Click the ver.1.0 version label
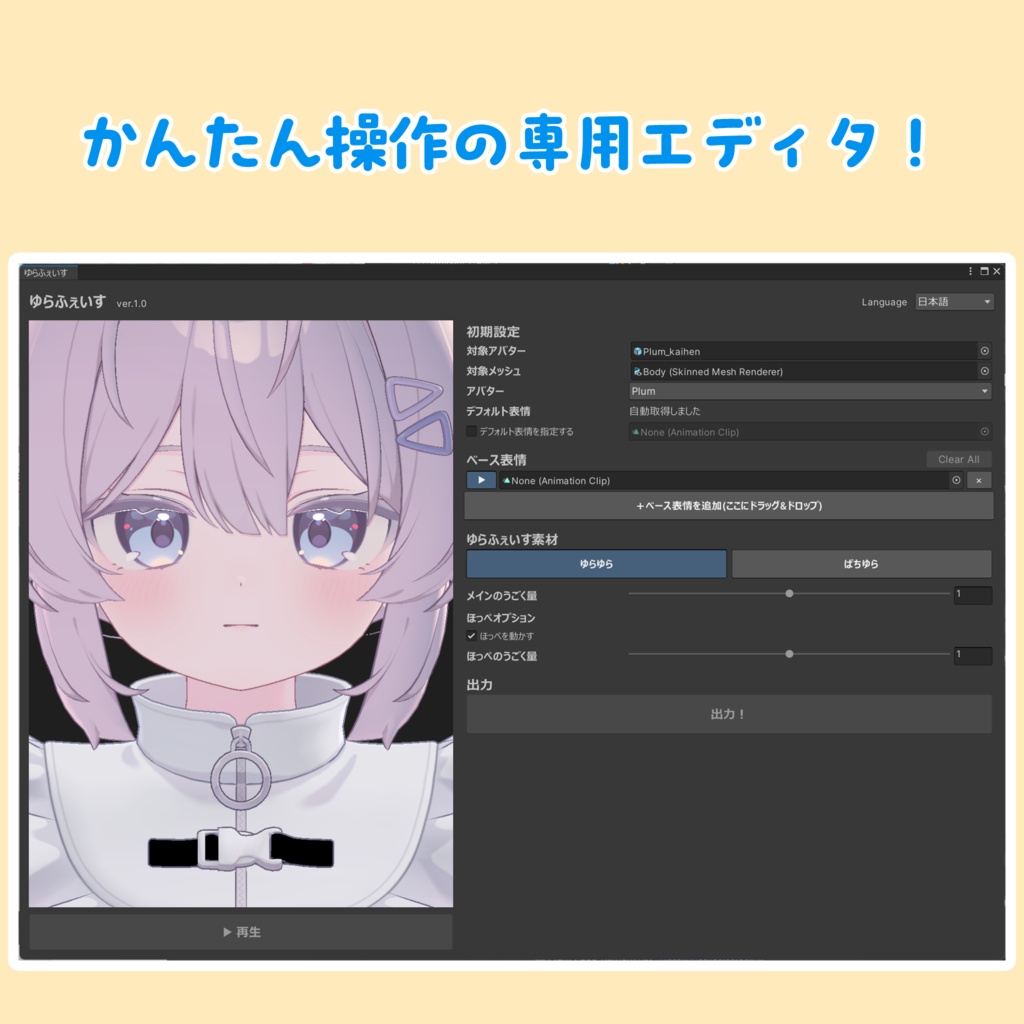Viewport: 1024px width, 1024px height. (x=131, y=303)
